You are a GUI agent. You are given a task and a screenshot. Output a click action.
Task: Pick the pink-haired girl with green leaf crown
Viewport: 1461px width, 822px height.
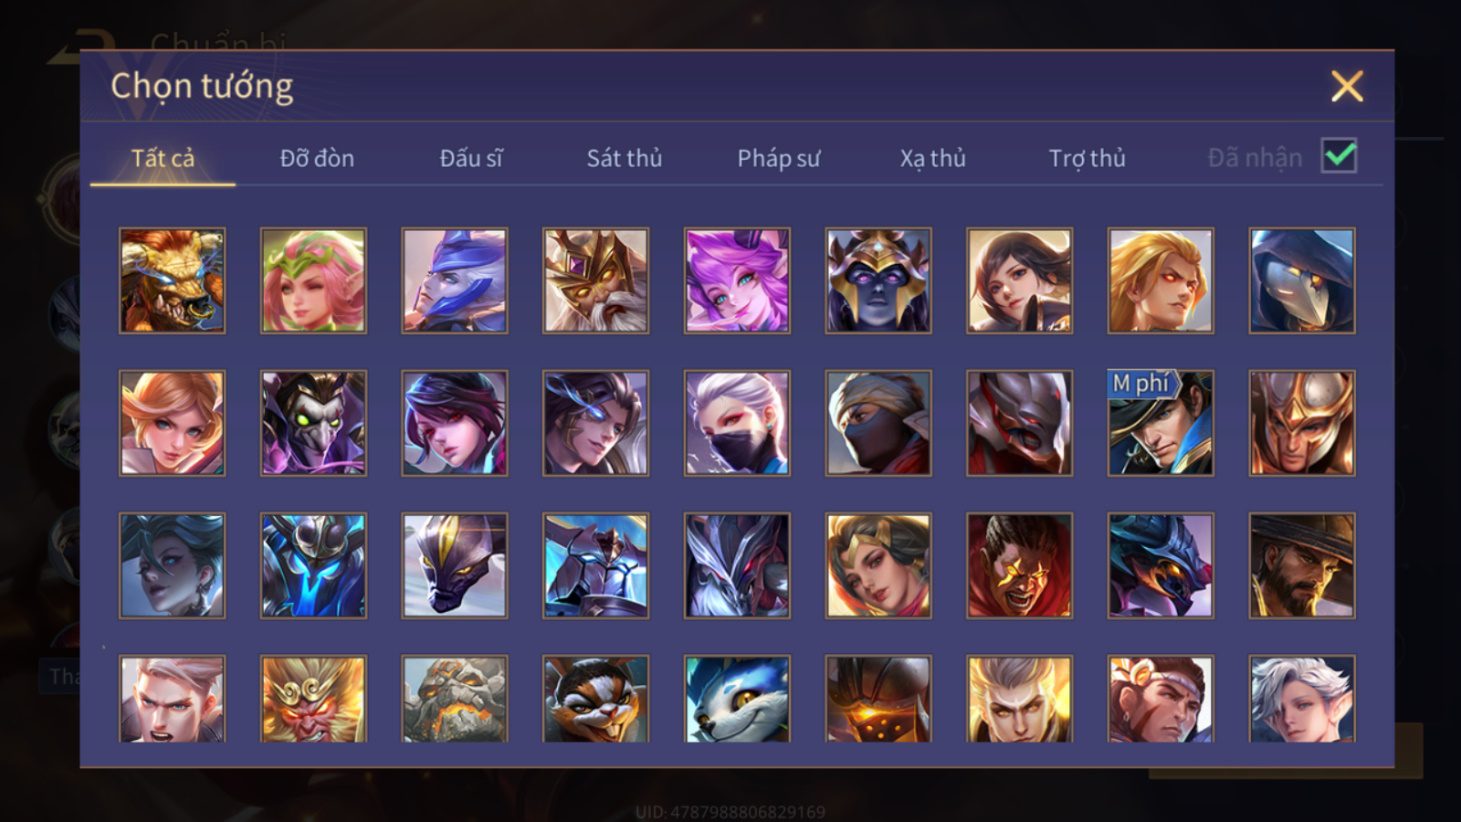pyautogui.click(x=313, y=280)
